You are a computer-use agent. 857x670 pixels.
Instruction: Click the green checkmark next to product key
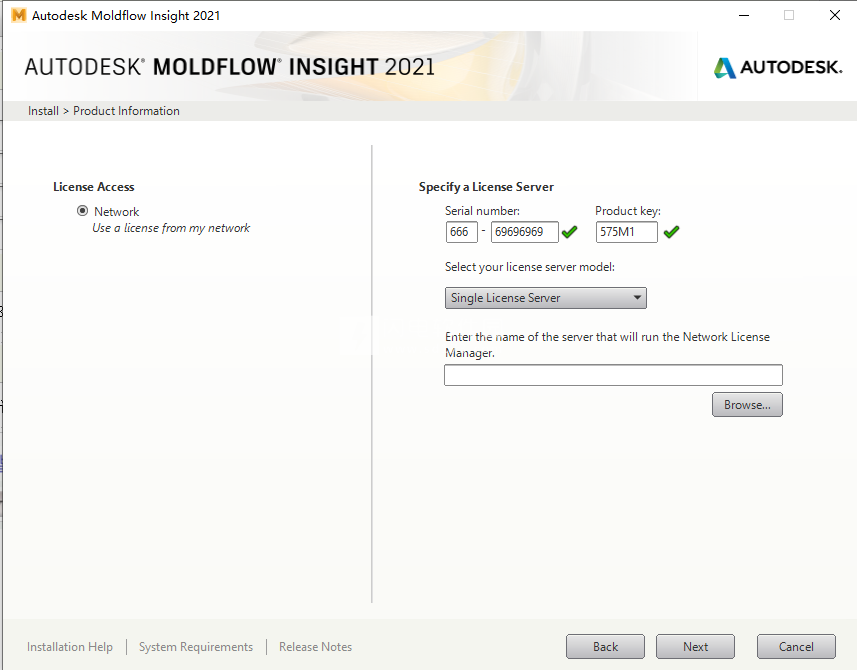point(671,232)
